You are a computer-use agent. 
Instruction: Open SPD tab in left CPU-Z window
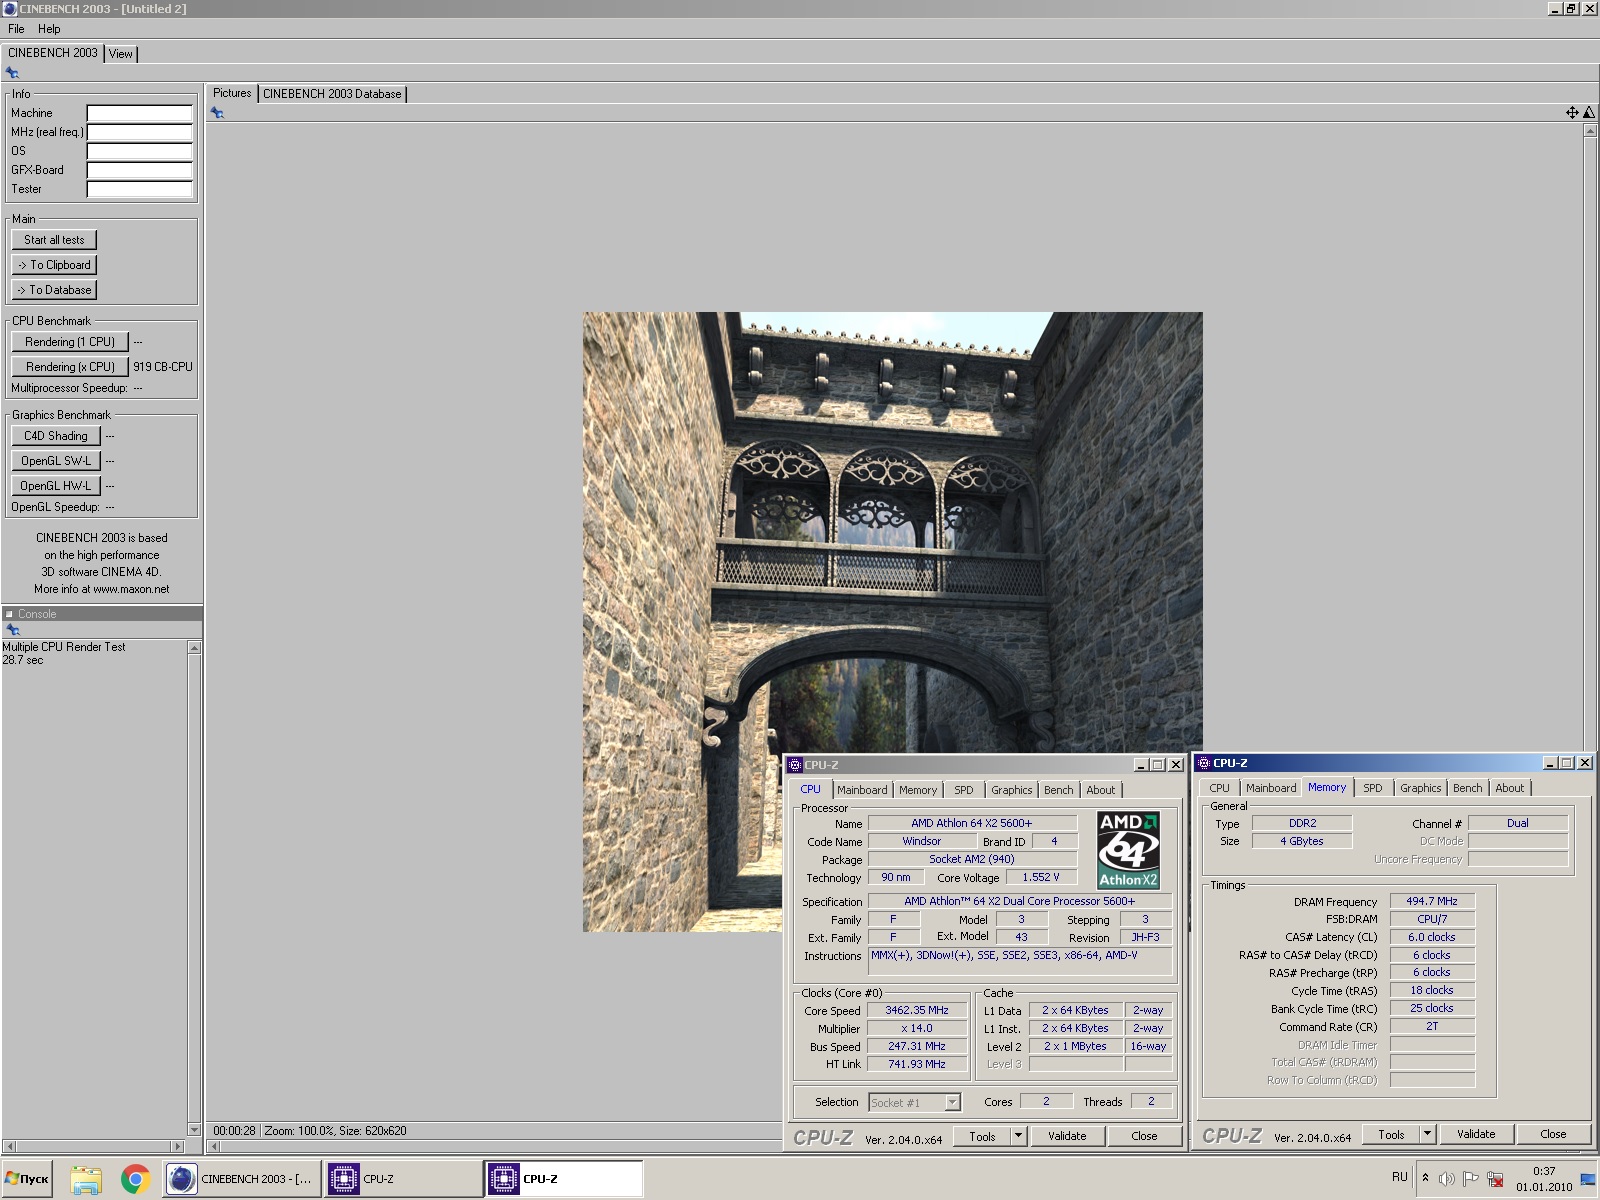[x=964, y=790]
